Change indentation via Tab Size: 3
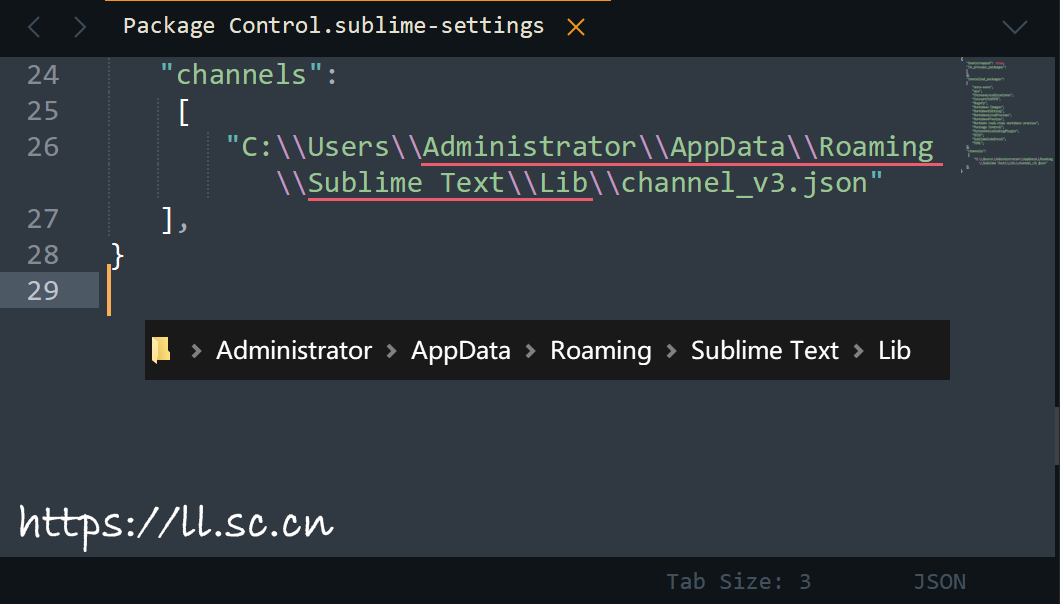Image resolution: width=1060 pixels, height=604 pixels. pos(738,582)
